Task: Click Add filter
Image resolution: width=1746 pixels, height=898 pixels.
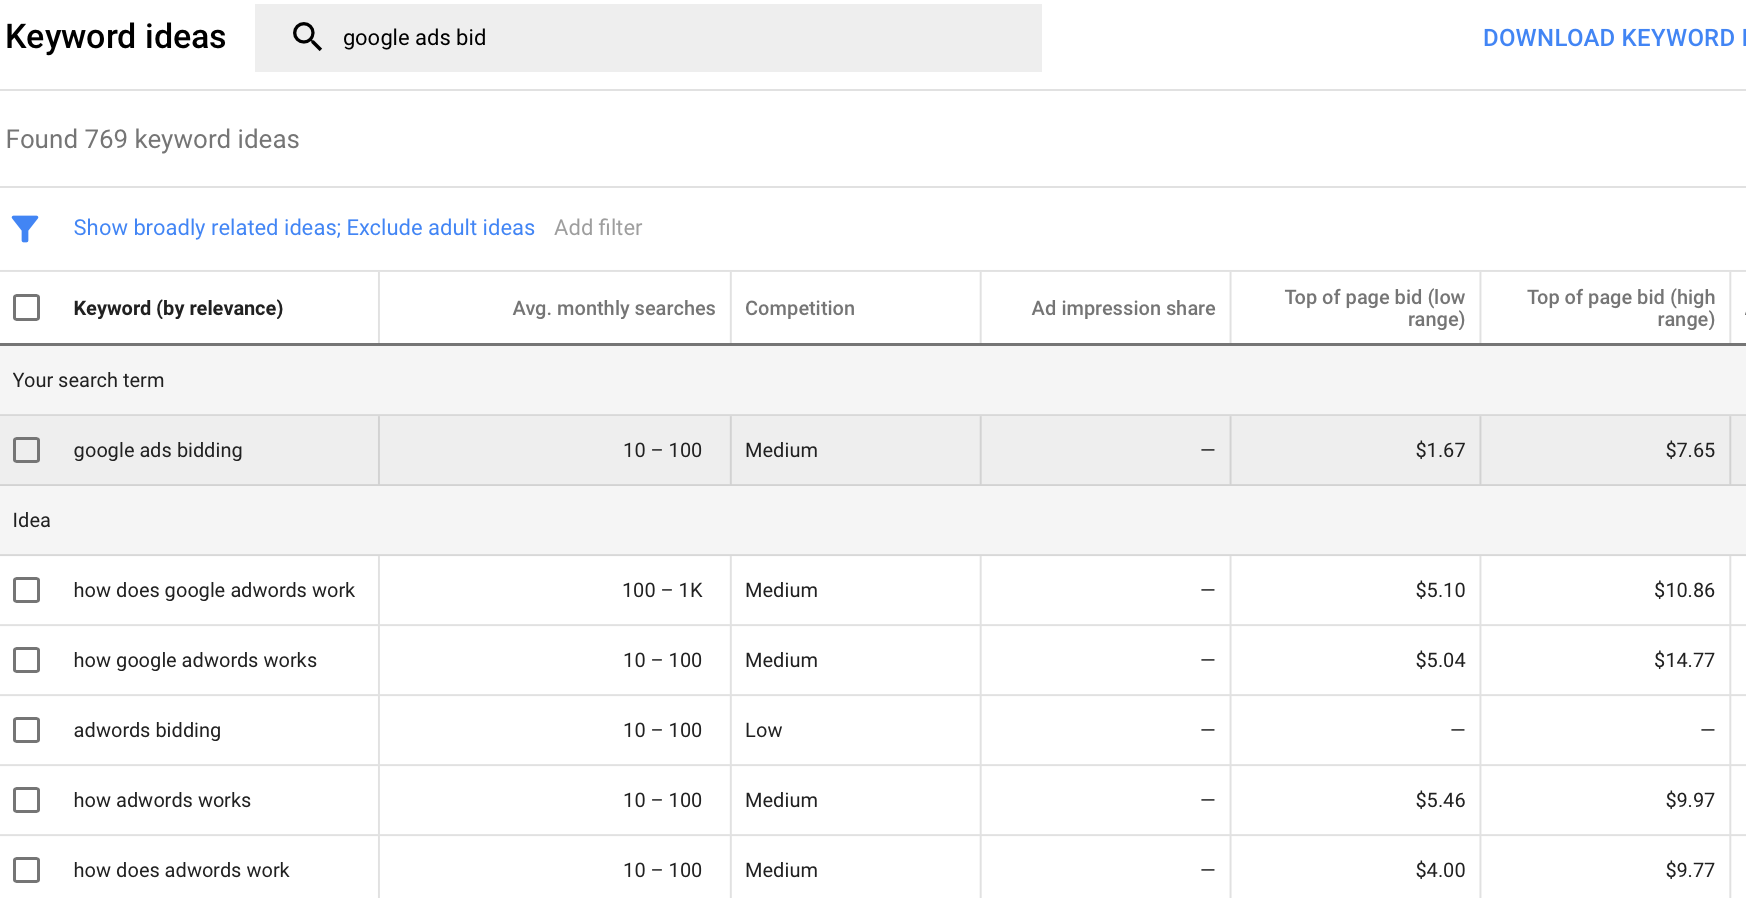Action: click(598, 228)
